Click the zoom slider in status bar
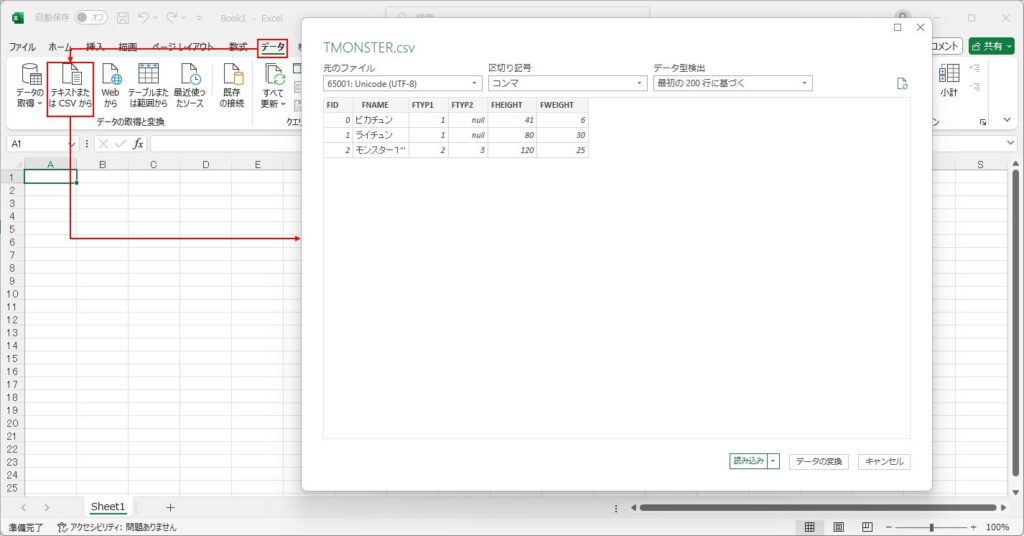This screenshot has height=536, width=1024. 931,527
